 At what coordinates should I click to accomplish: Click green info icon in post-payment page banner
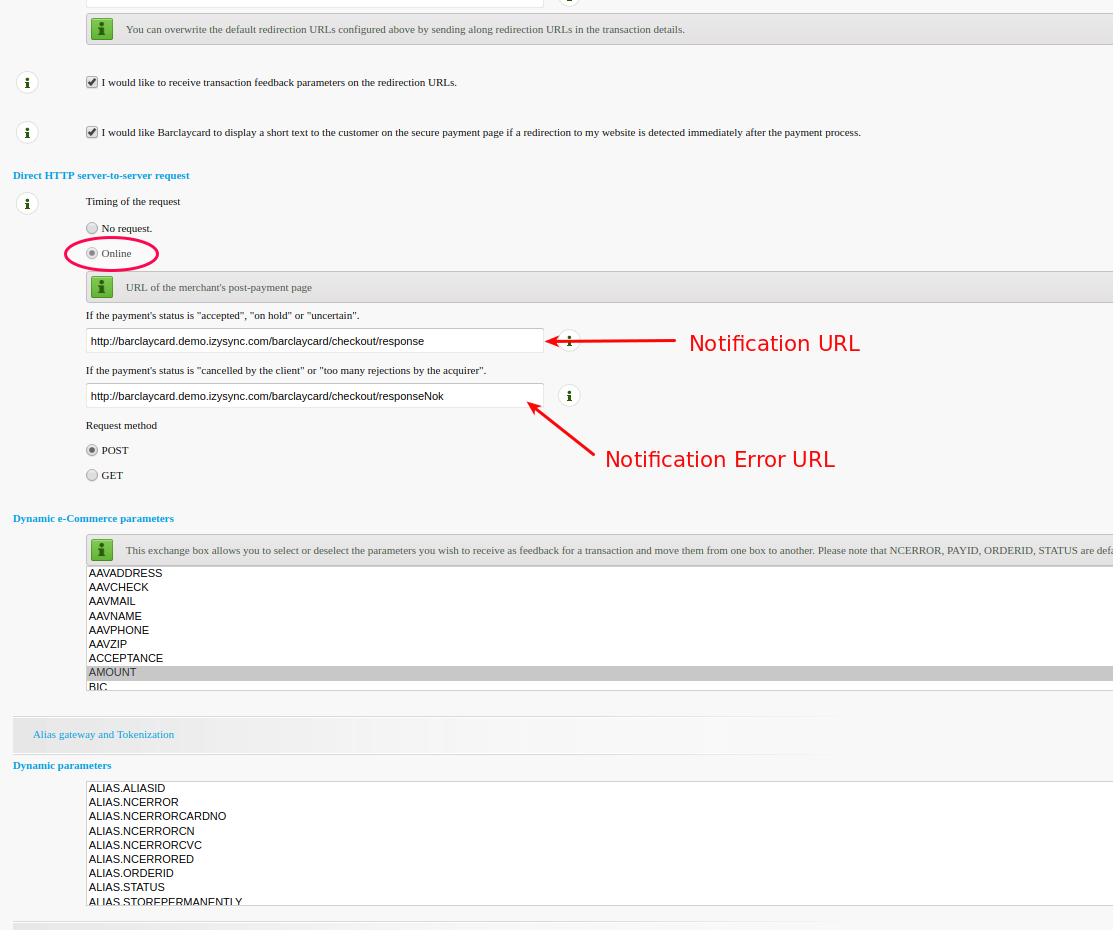coord(102,288)
